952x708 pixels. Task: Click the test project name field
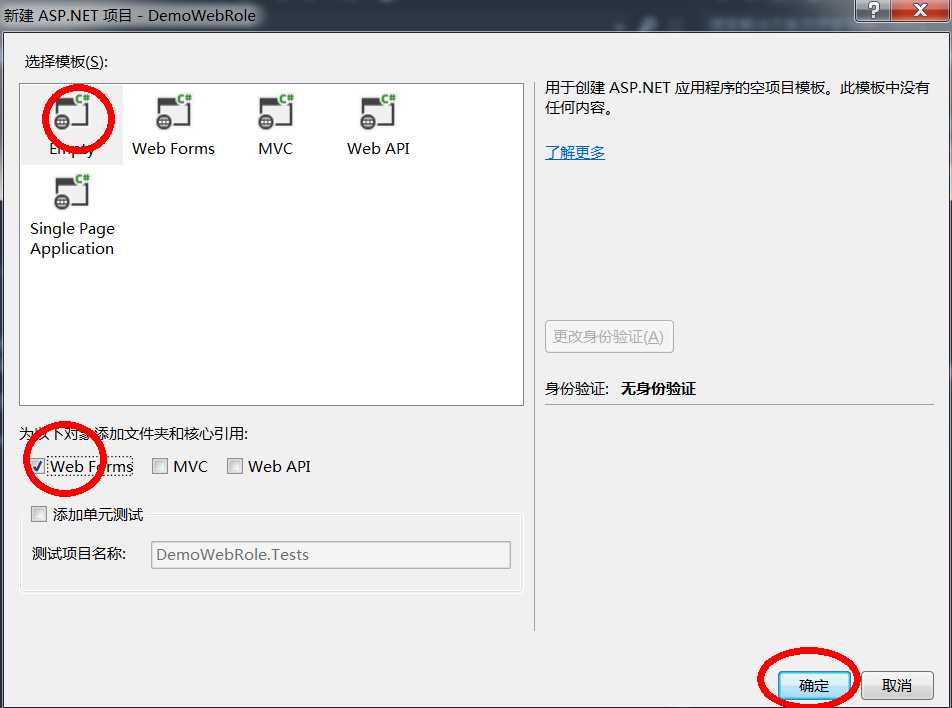331,554
